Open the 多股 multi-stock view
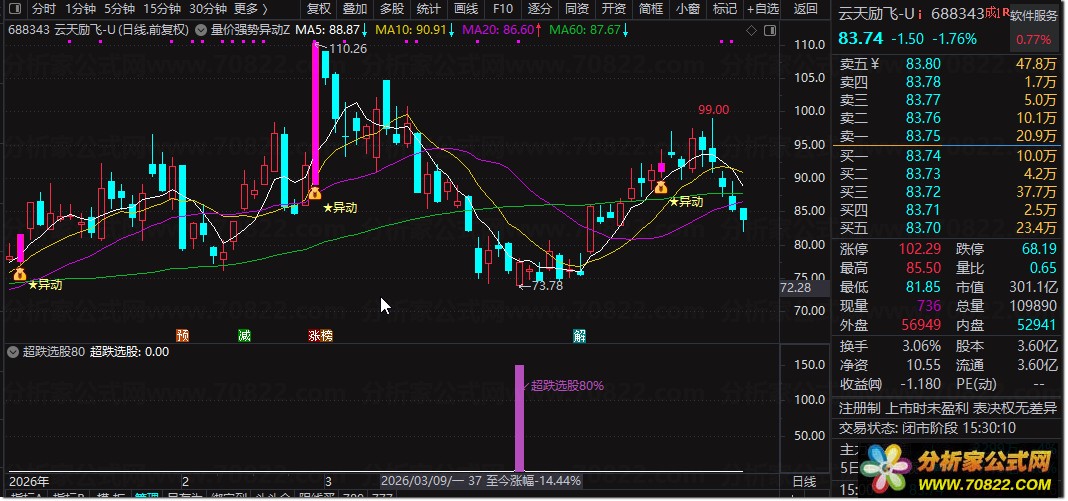The height and width of the screenshot is (501, 1068). 392,9
